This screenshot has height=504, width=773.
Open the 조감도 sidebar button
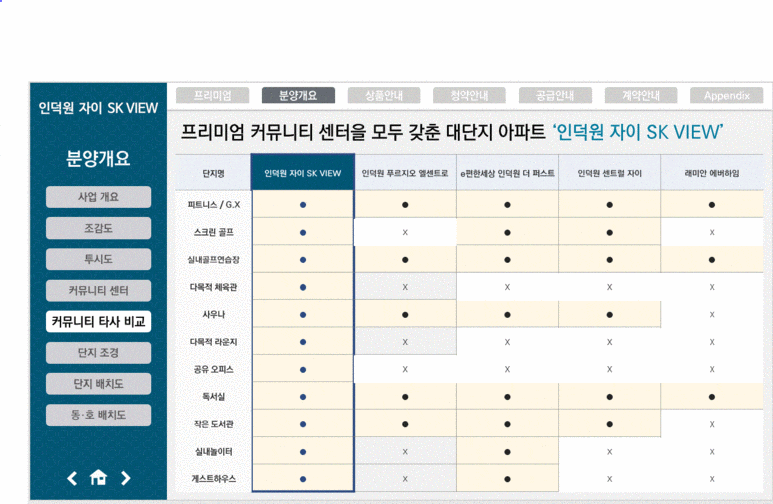[x=99, y=228]
